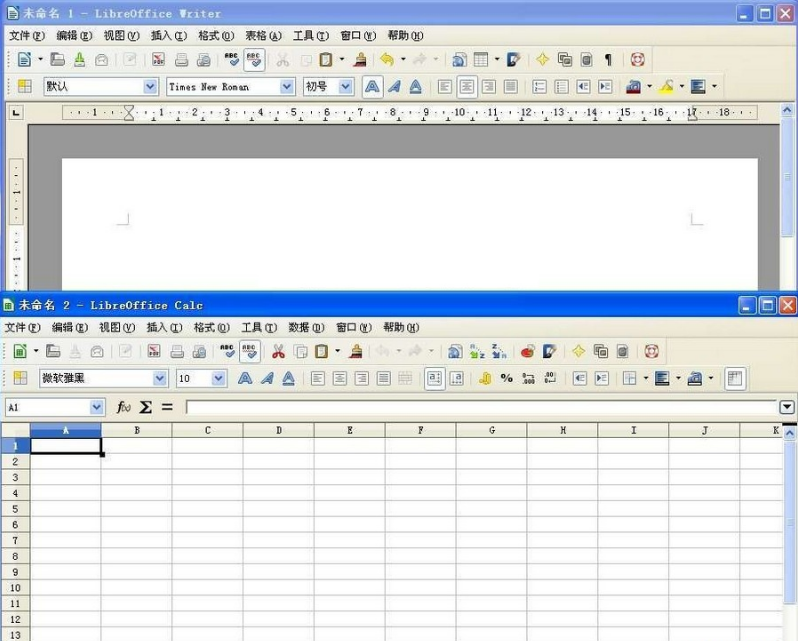Open Navigator star icon in Calc
The height and width of the screenshot is (641, 798).
[578, 351]
